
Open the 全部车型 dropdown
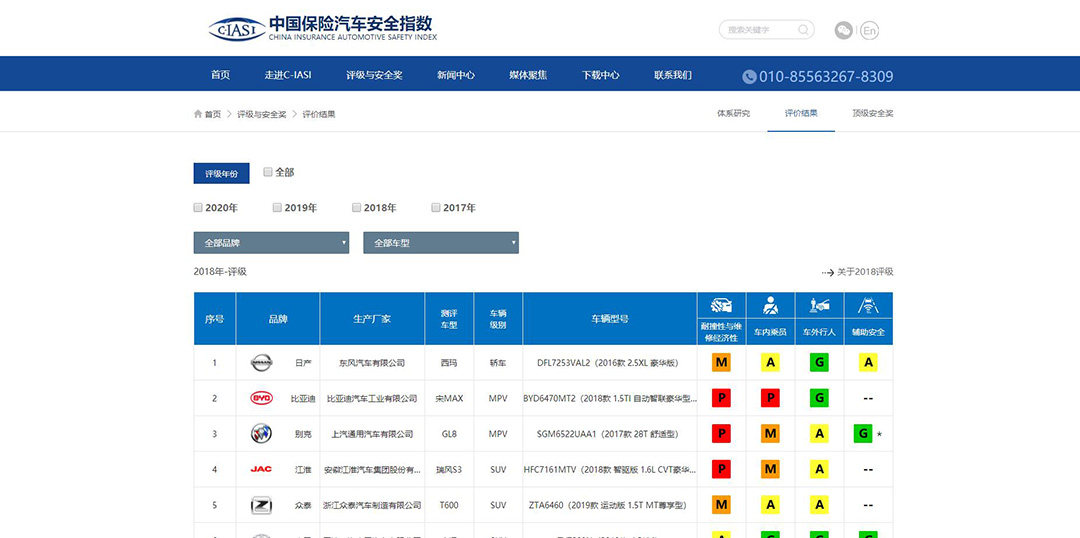[440, 243]
